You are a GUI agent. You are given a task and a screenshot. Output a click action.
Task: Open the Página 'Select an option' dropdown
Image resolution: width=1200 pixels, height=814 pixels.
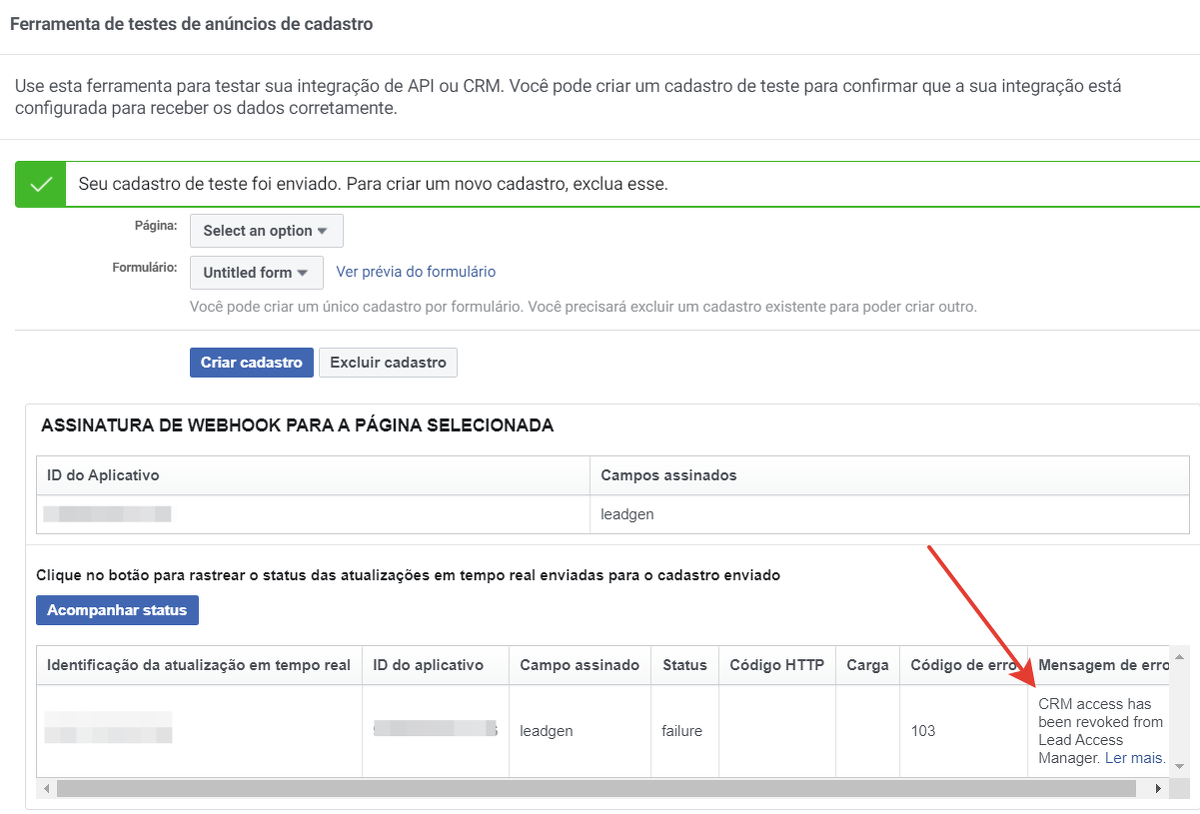[x=266, y=231]
